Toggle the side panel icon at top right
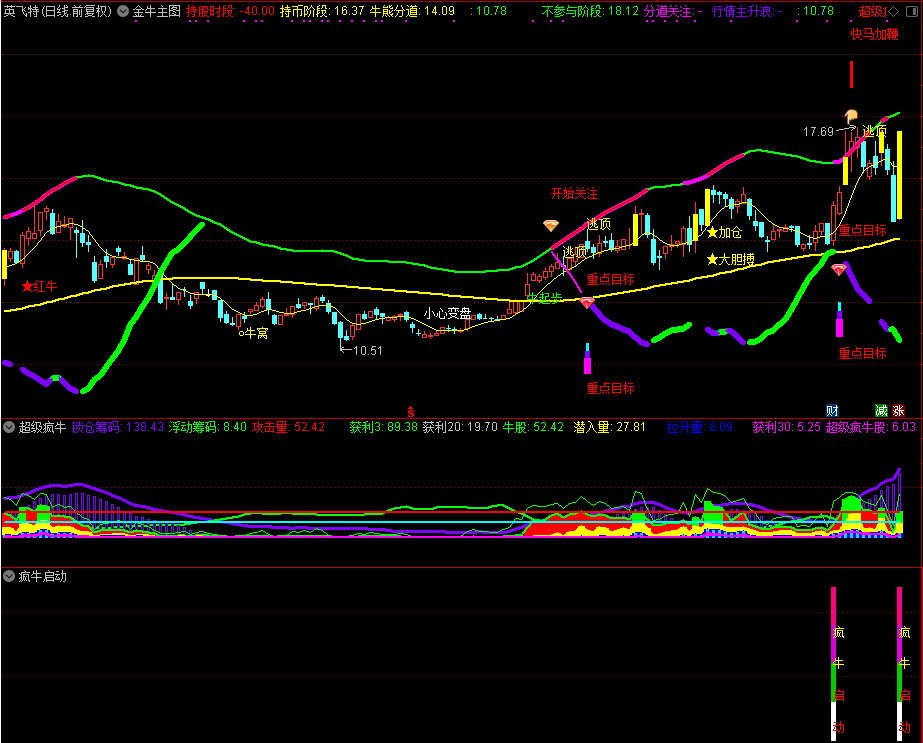 click(x=912, y=11)
